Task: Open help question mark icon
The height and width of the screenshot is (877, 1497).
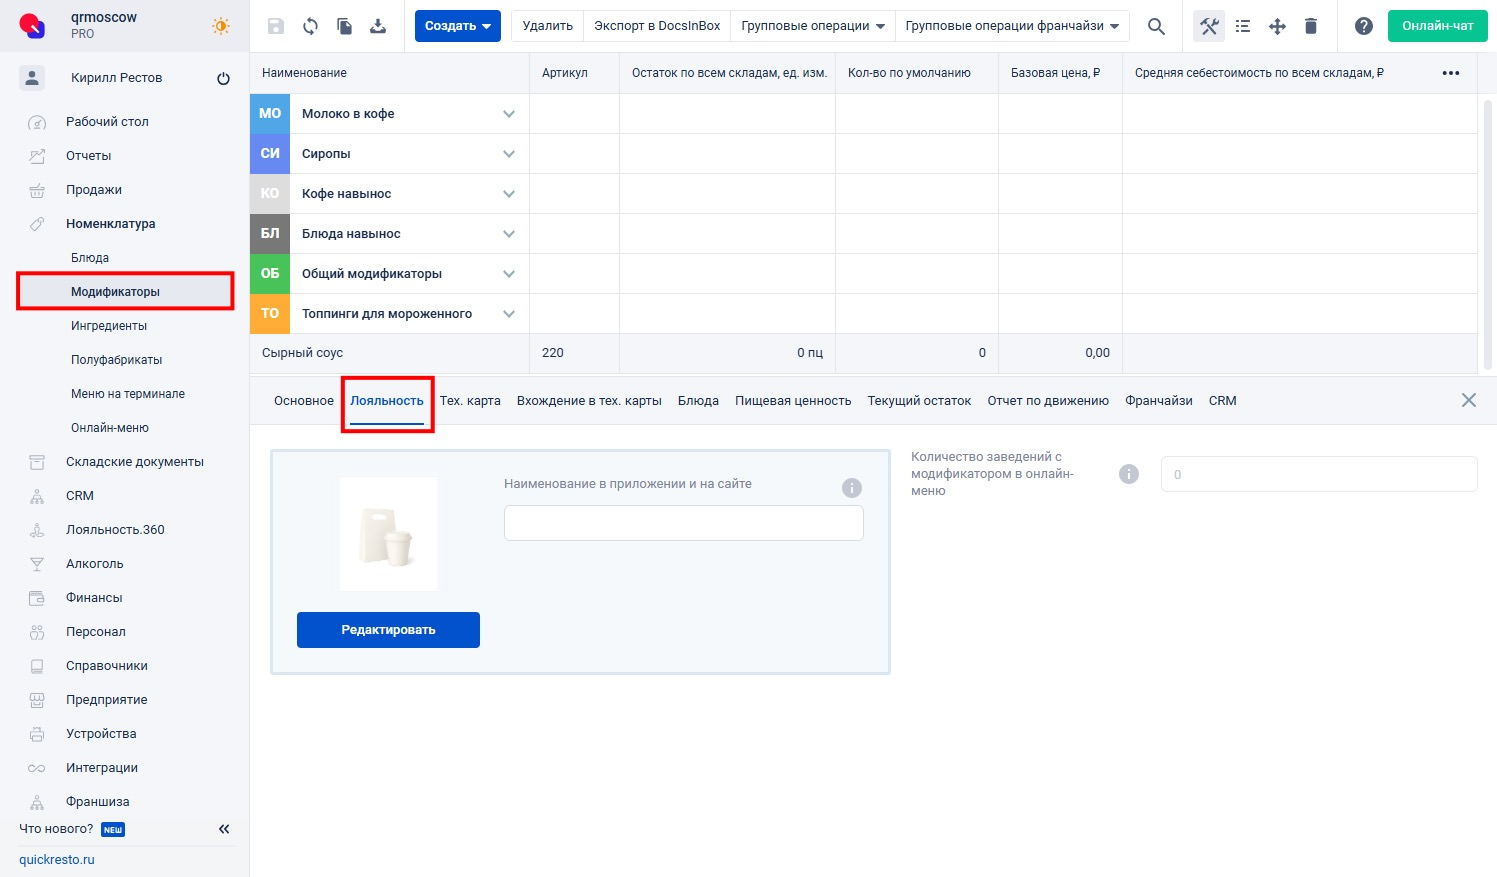Action: click(1363, 26)
